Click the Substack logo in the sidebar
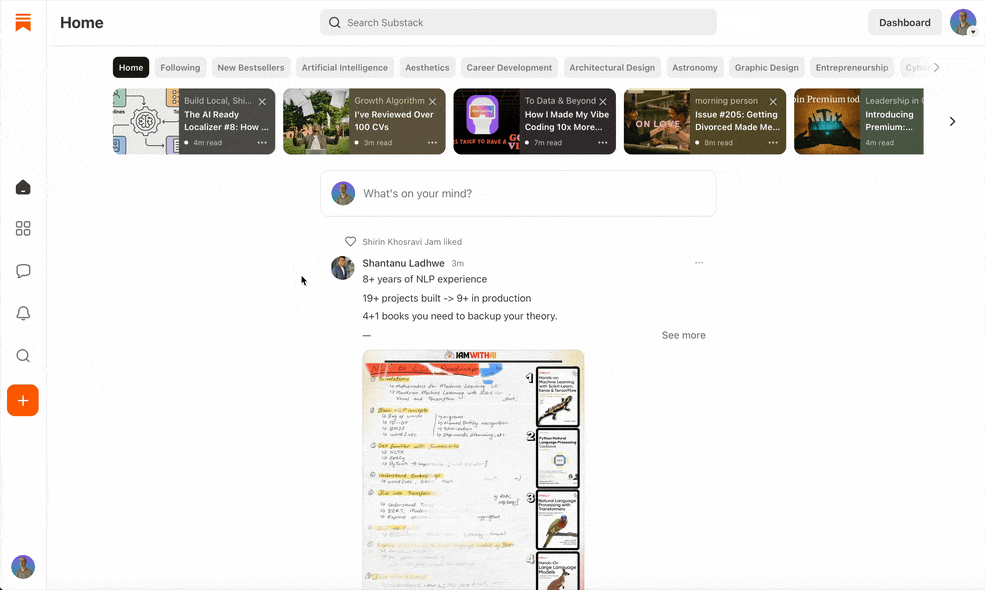985x590 pixels. (23, 23)
